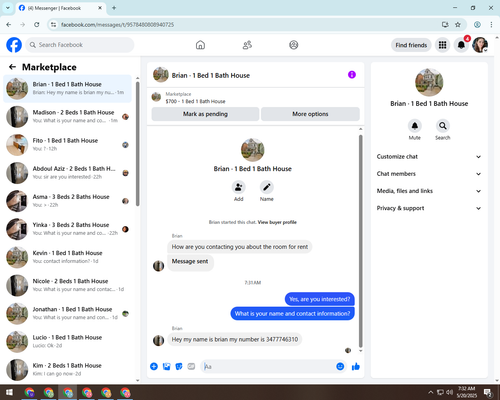Open the Friends icon in top navigation
Image resolution: width=500 pixels, height=400 pixels.
(x=247, y=45)
